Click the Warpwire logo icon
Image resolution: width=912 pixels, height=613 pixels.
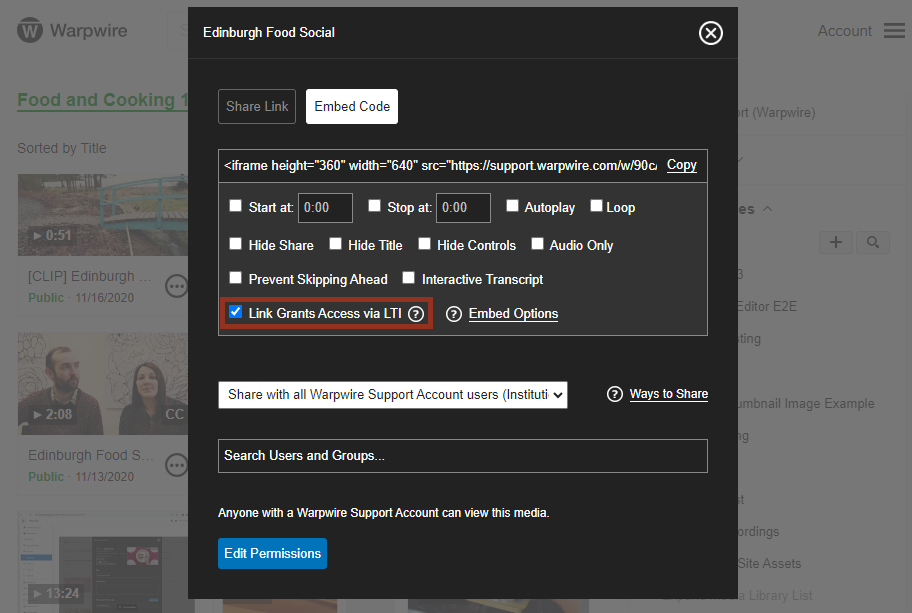[x=30, y=30]
